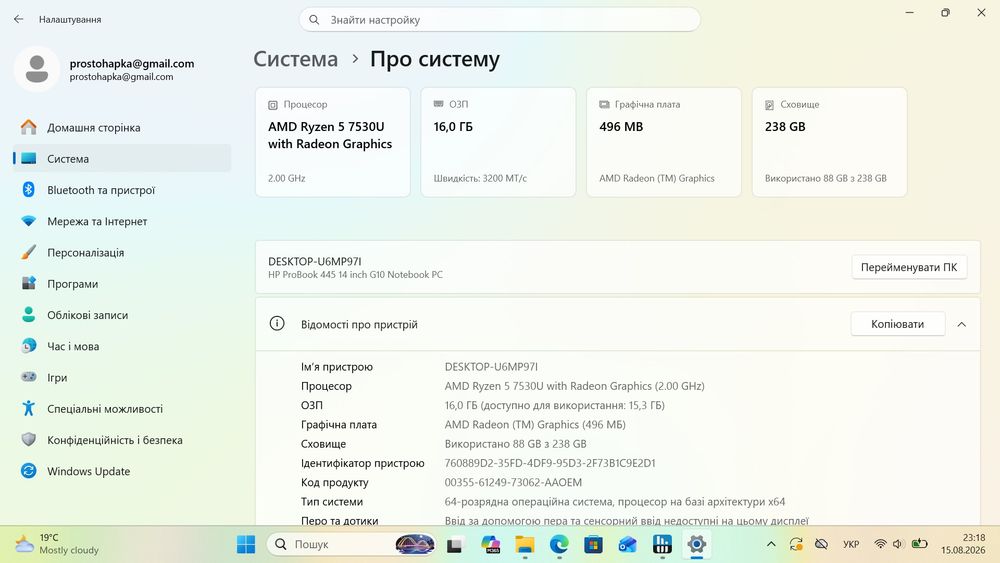The width and height of the screenshot is (1000, 563).
Task: Click the Тип системи row value
Action: pos(615,502)
